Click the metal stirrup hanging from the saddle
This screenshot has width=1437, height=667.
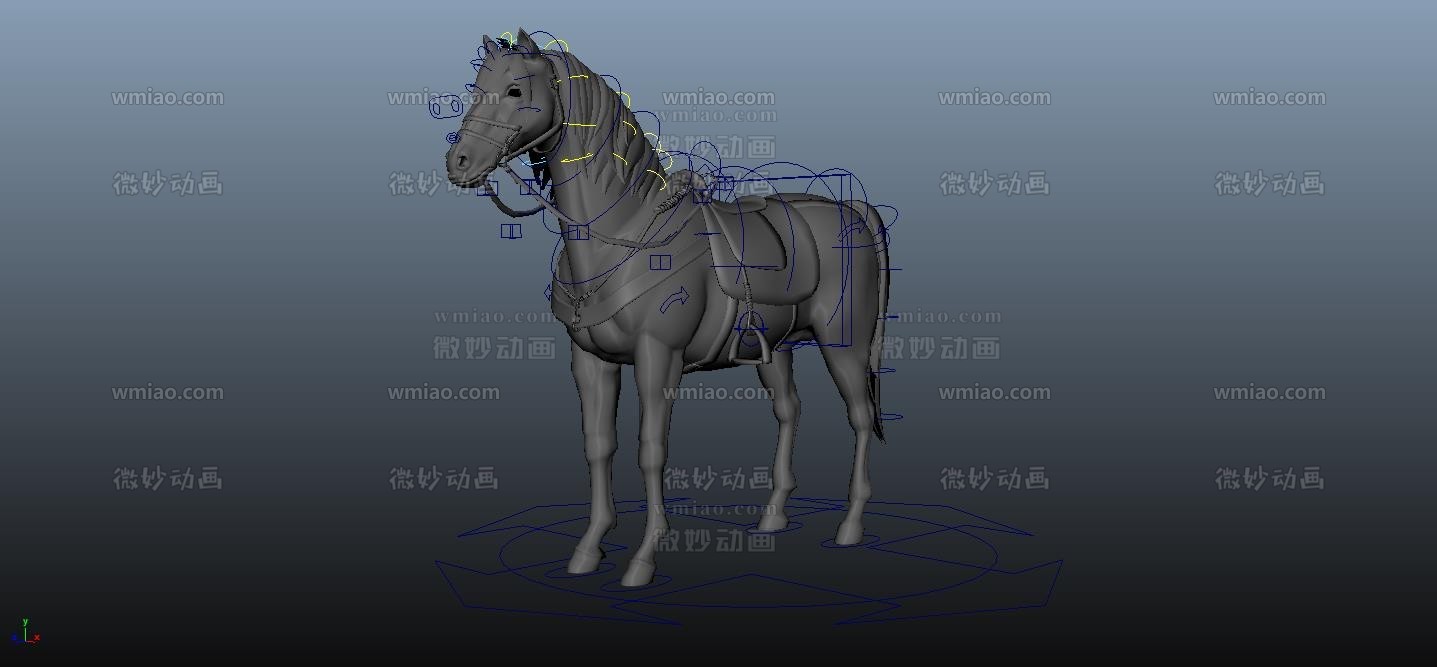tap(751, 340)
